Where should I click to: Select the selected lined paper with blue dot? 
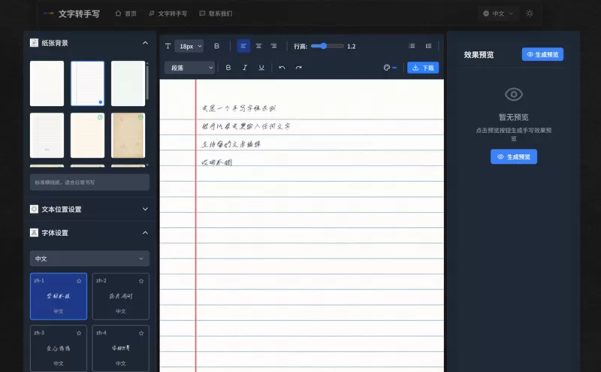click(x=87, y=83)
